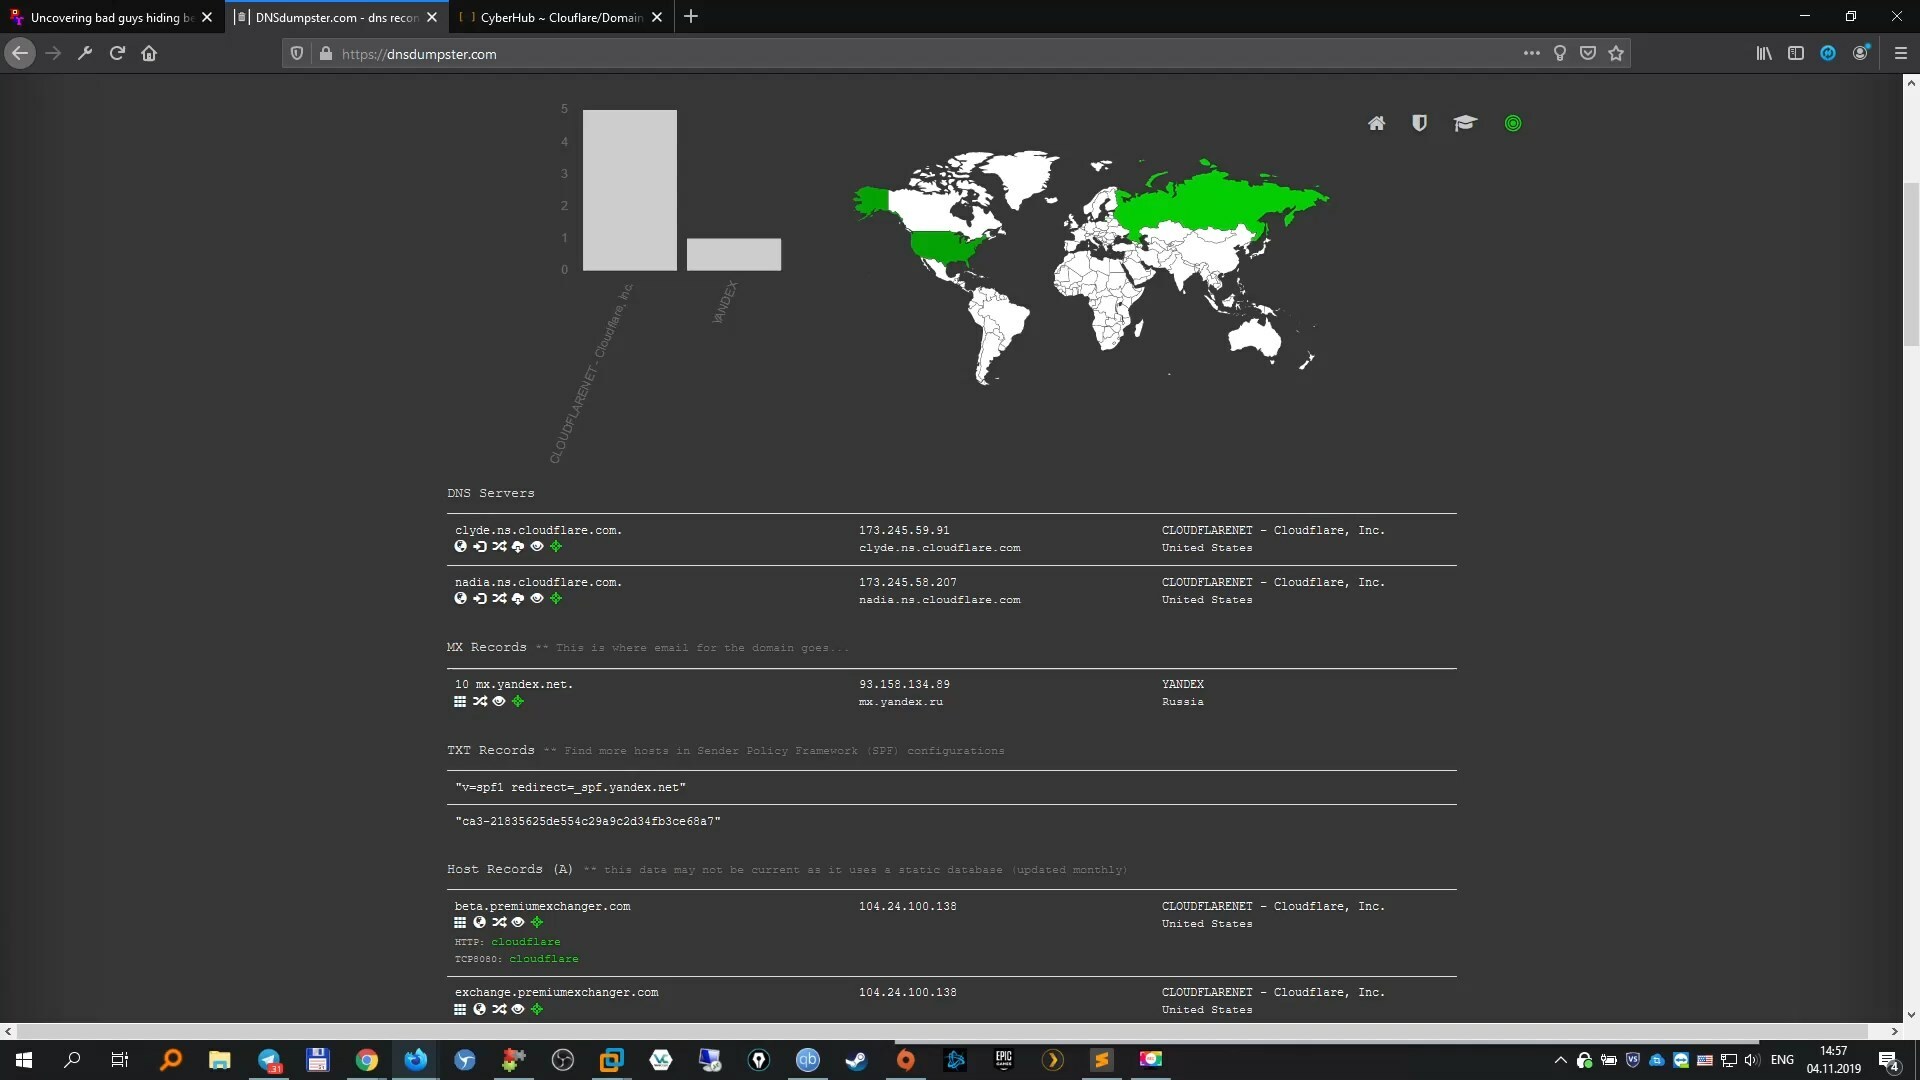Screen dimensions: 1920x1080
Task: Open the Windows Start menu
Action: pos(24,1060)
